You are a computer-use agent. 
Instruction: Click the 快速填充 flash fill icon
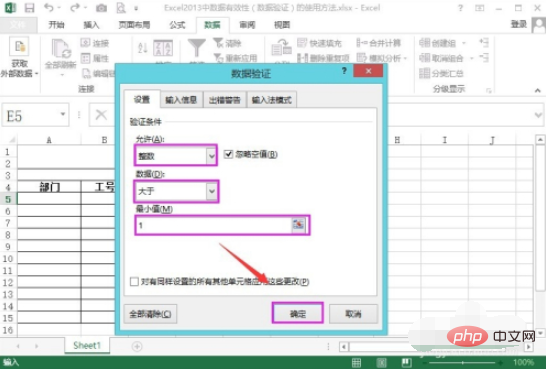click(302, 43)
